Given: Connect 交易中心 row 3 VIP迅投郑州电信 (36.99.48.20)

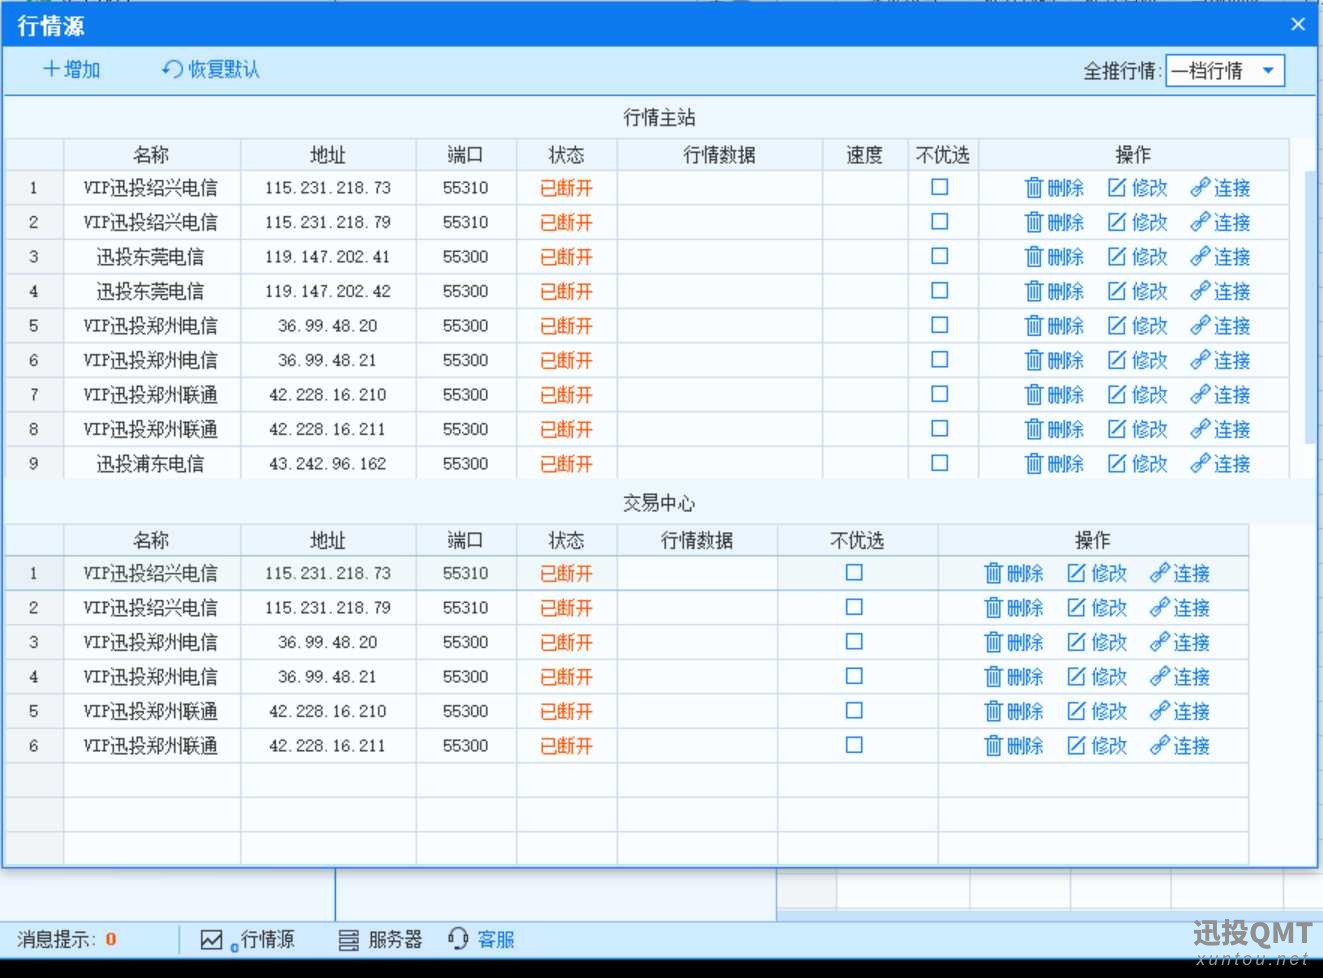Looking at the screenshot, I should pyautogui.click(x=1180, y=642).
